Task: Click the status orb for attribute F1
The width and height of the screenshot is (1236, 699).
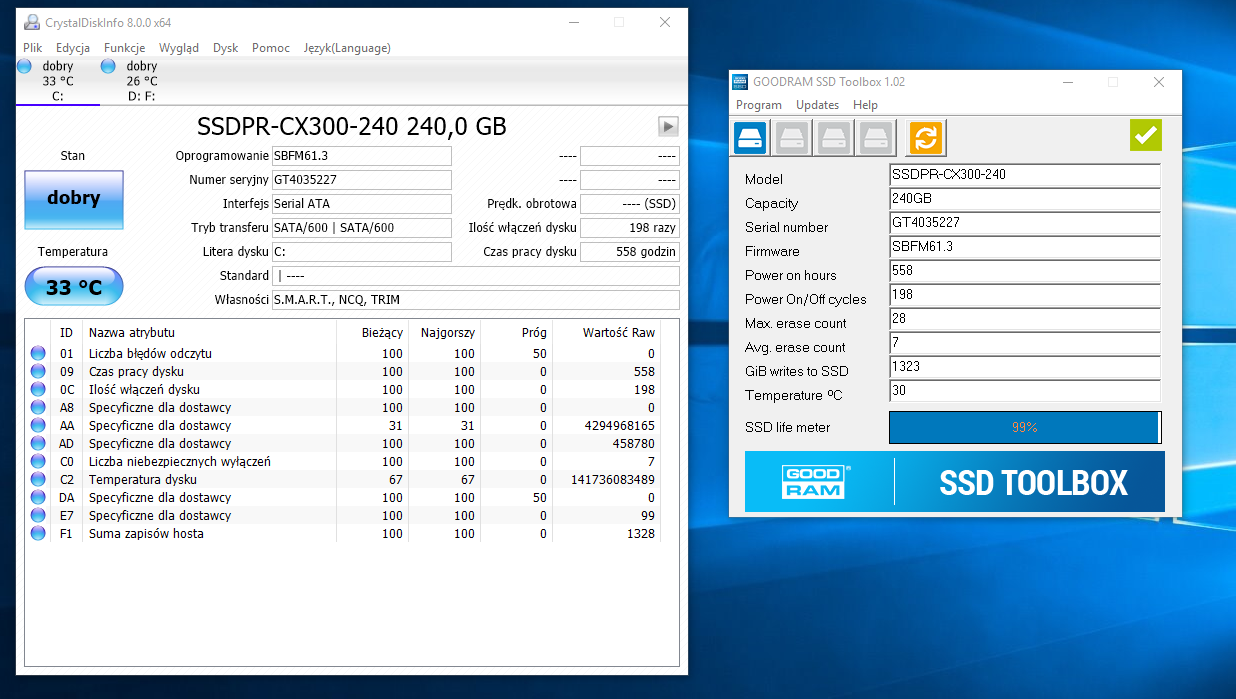Action: (38, 533)
